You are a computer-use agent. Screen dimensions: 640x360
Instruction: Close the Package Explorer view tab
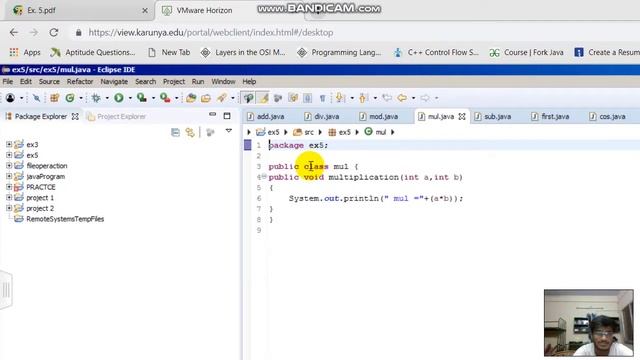75,117
